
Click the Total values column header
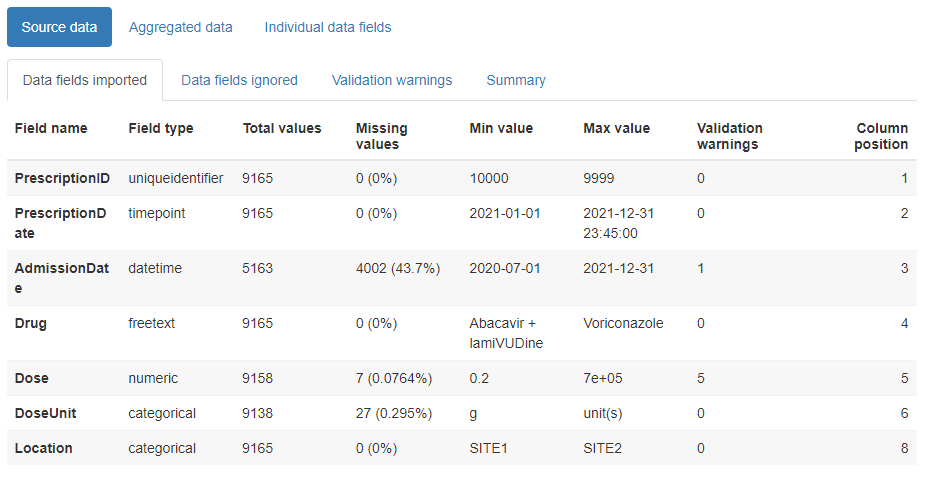(282, 128)
